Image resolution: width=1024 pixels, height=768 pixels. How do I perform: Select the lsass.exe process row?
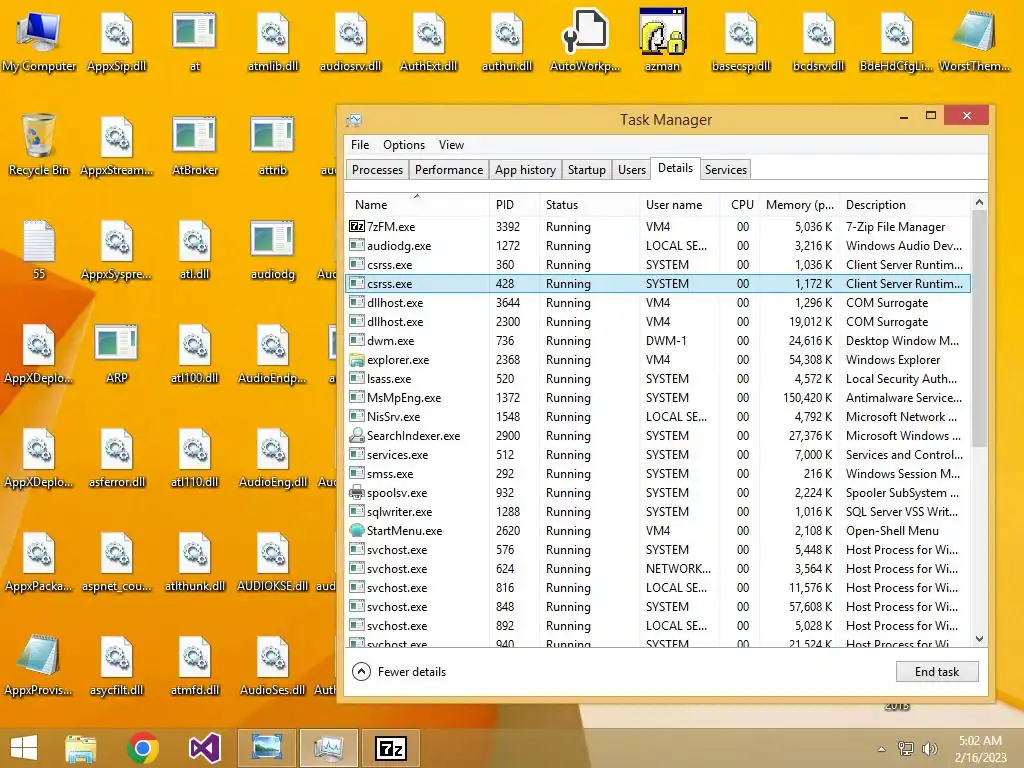tap(658, 379)
